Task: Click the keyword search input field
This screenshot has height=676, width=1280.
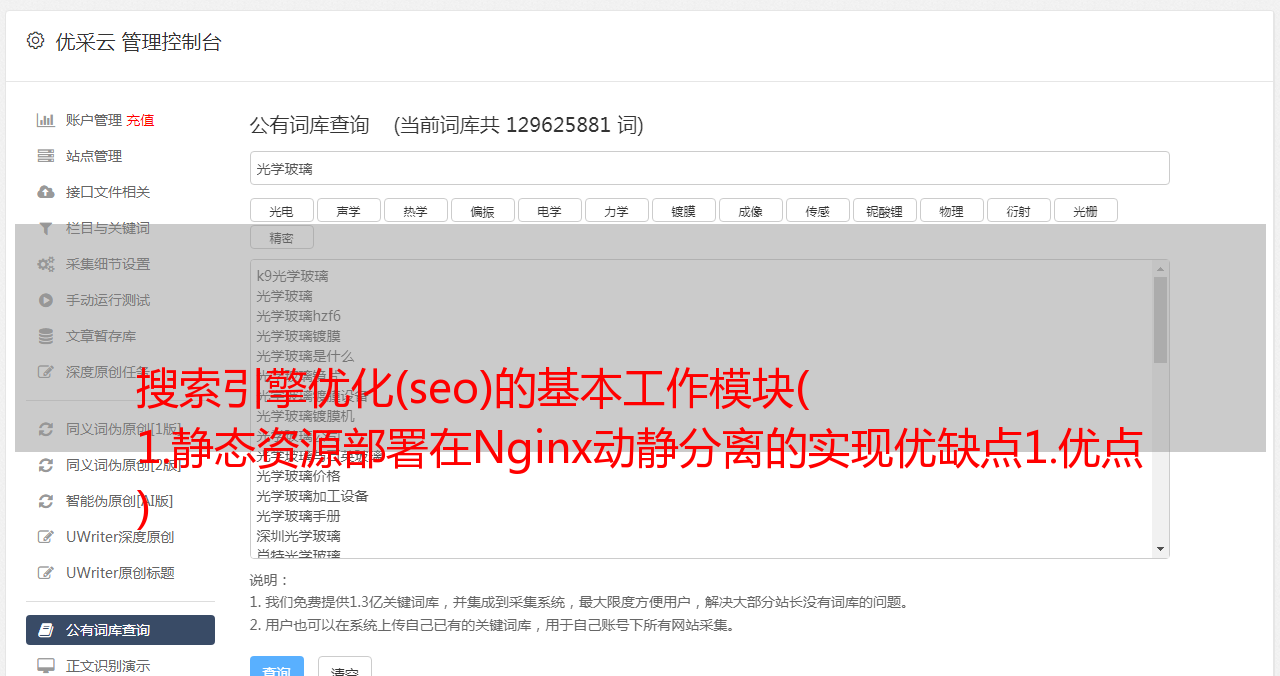Action: click(x=709, y=168)
